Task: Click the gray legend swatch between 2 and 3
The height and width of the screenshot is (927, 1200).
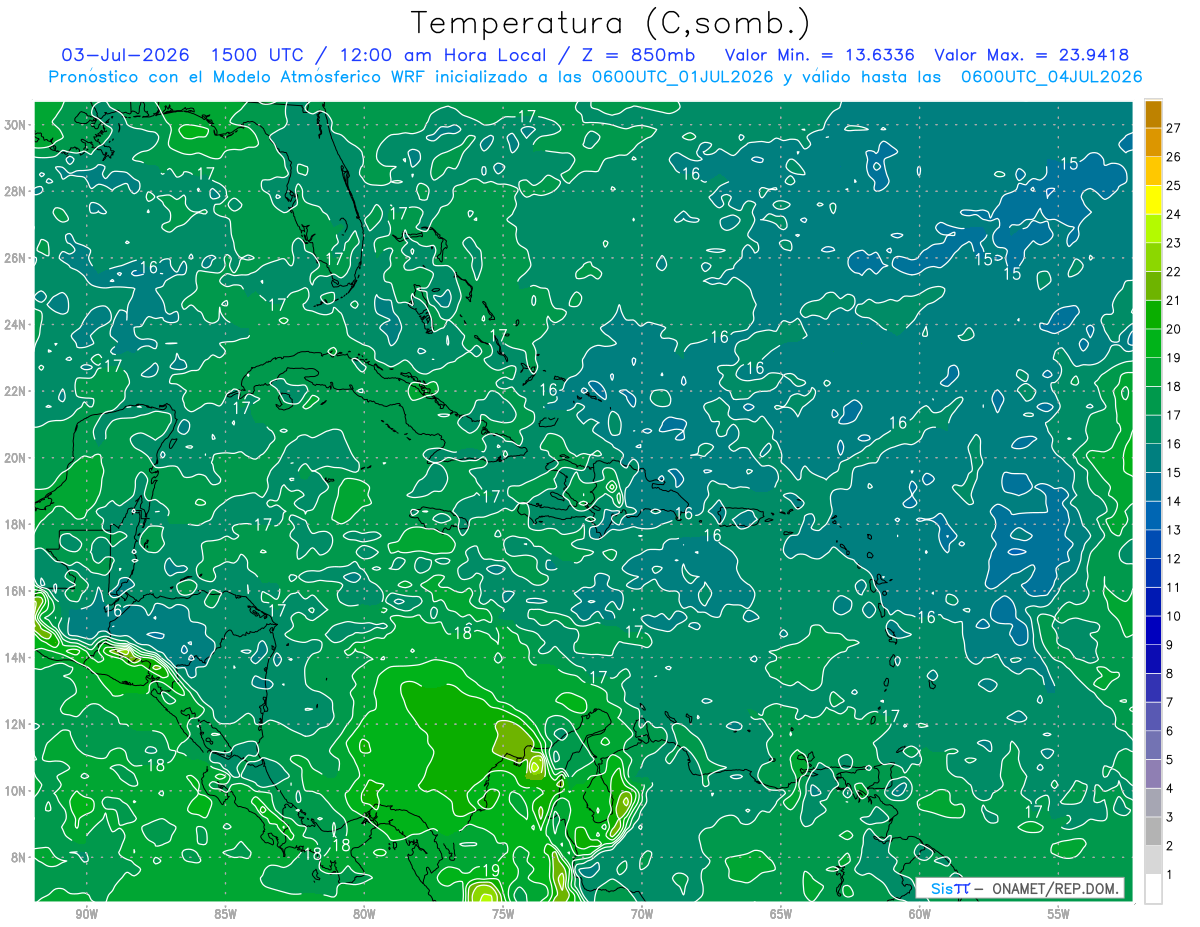Action: click(x=1154, y=832)
